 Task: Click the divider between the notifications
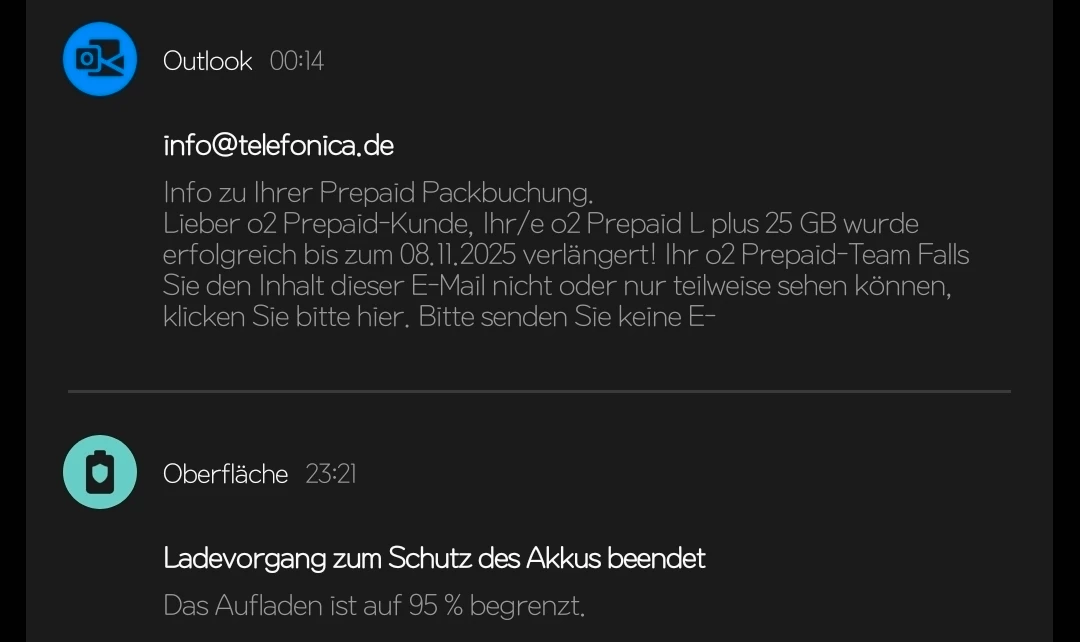[539, 391]
